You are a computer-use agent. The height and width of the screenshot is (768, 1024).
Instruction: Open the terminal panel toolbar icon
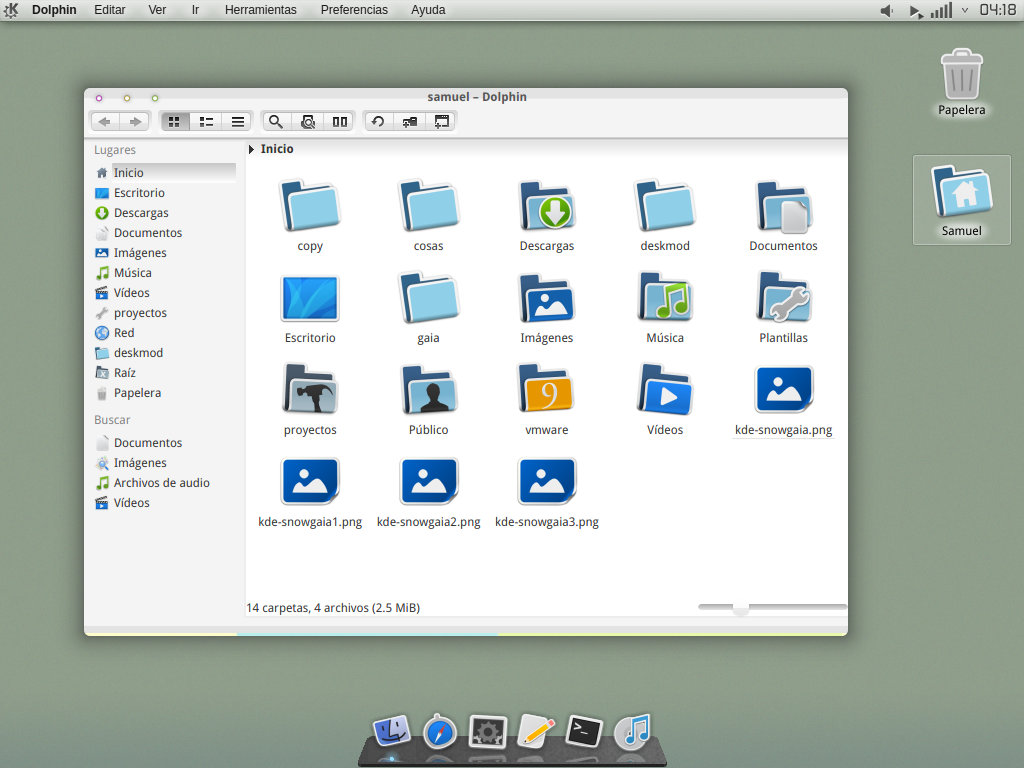click(x=442, y=121)
